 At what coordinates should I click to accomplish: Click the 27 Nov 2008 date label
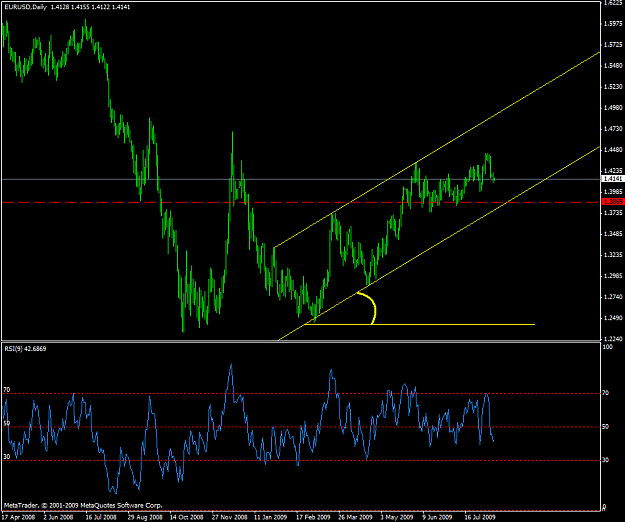(229, 517)
